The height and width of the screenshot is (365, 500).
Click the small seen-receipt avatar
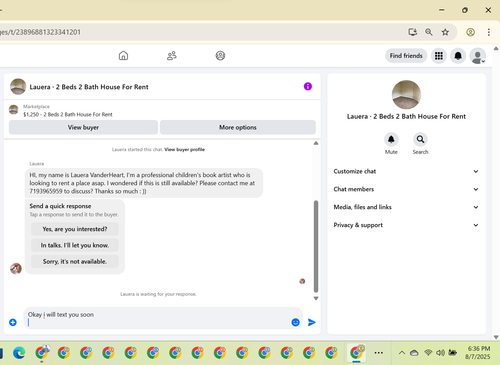302,281
